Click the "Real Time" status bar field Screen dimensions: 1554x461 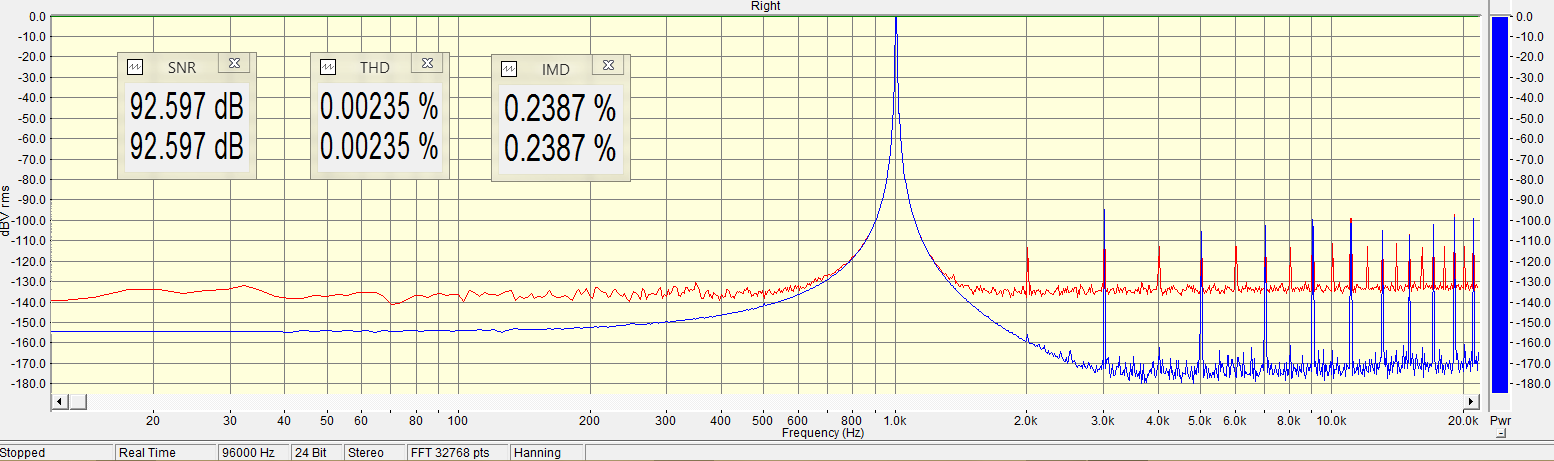(166, 453)
